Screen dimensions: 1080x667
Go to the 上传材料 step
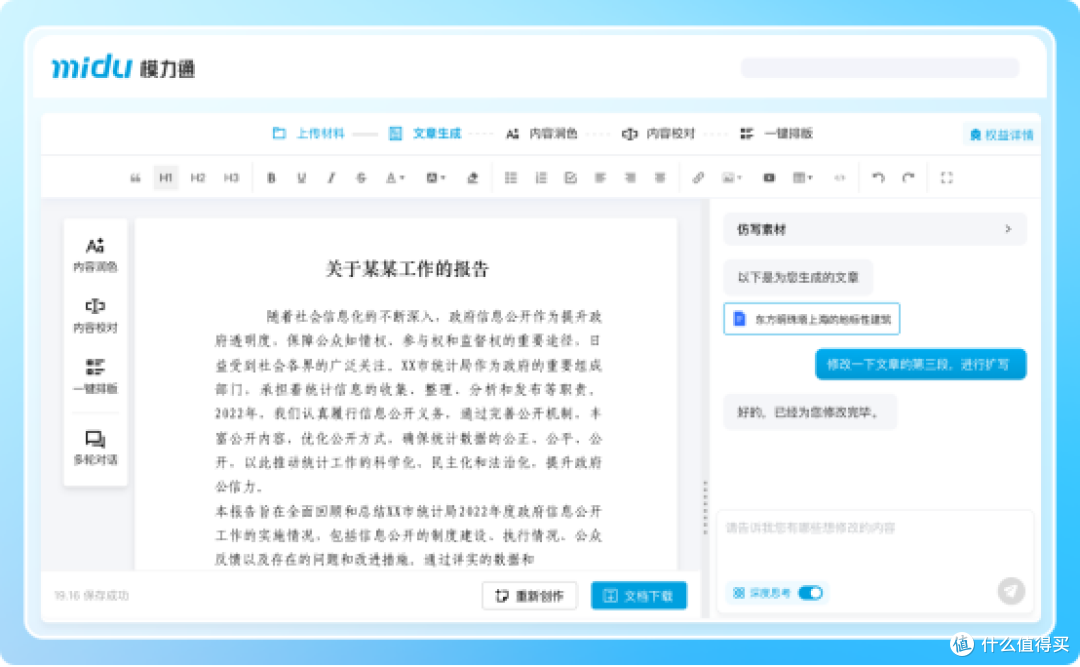(x=308, y=133)
